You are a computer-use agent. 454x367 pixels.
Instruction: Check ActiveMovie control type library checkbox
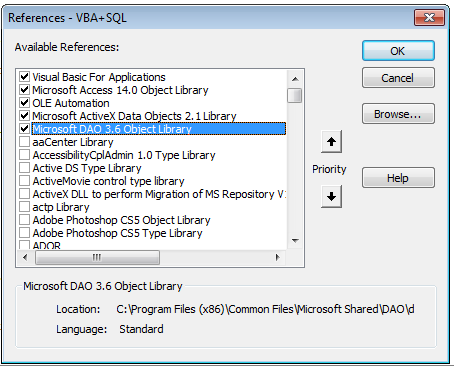pos(24,181)
